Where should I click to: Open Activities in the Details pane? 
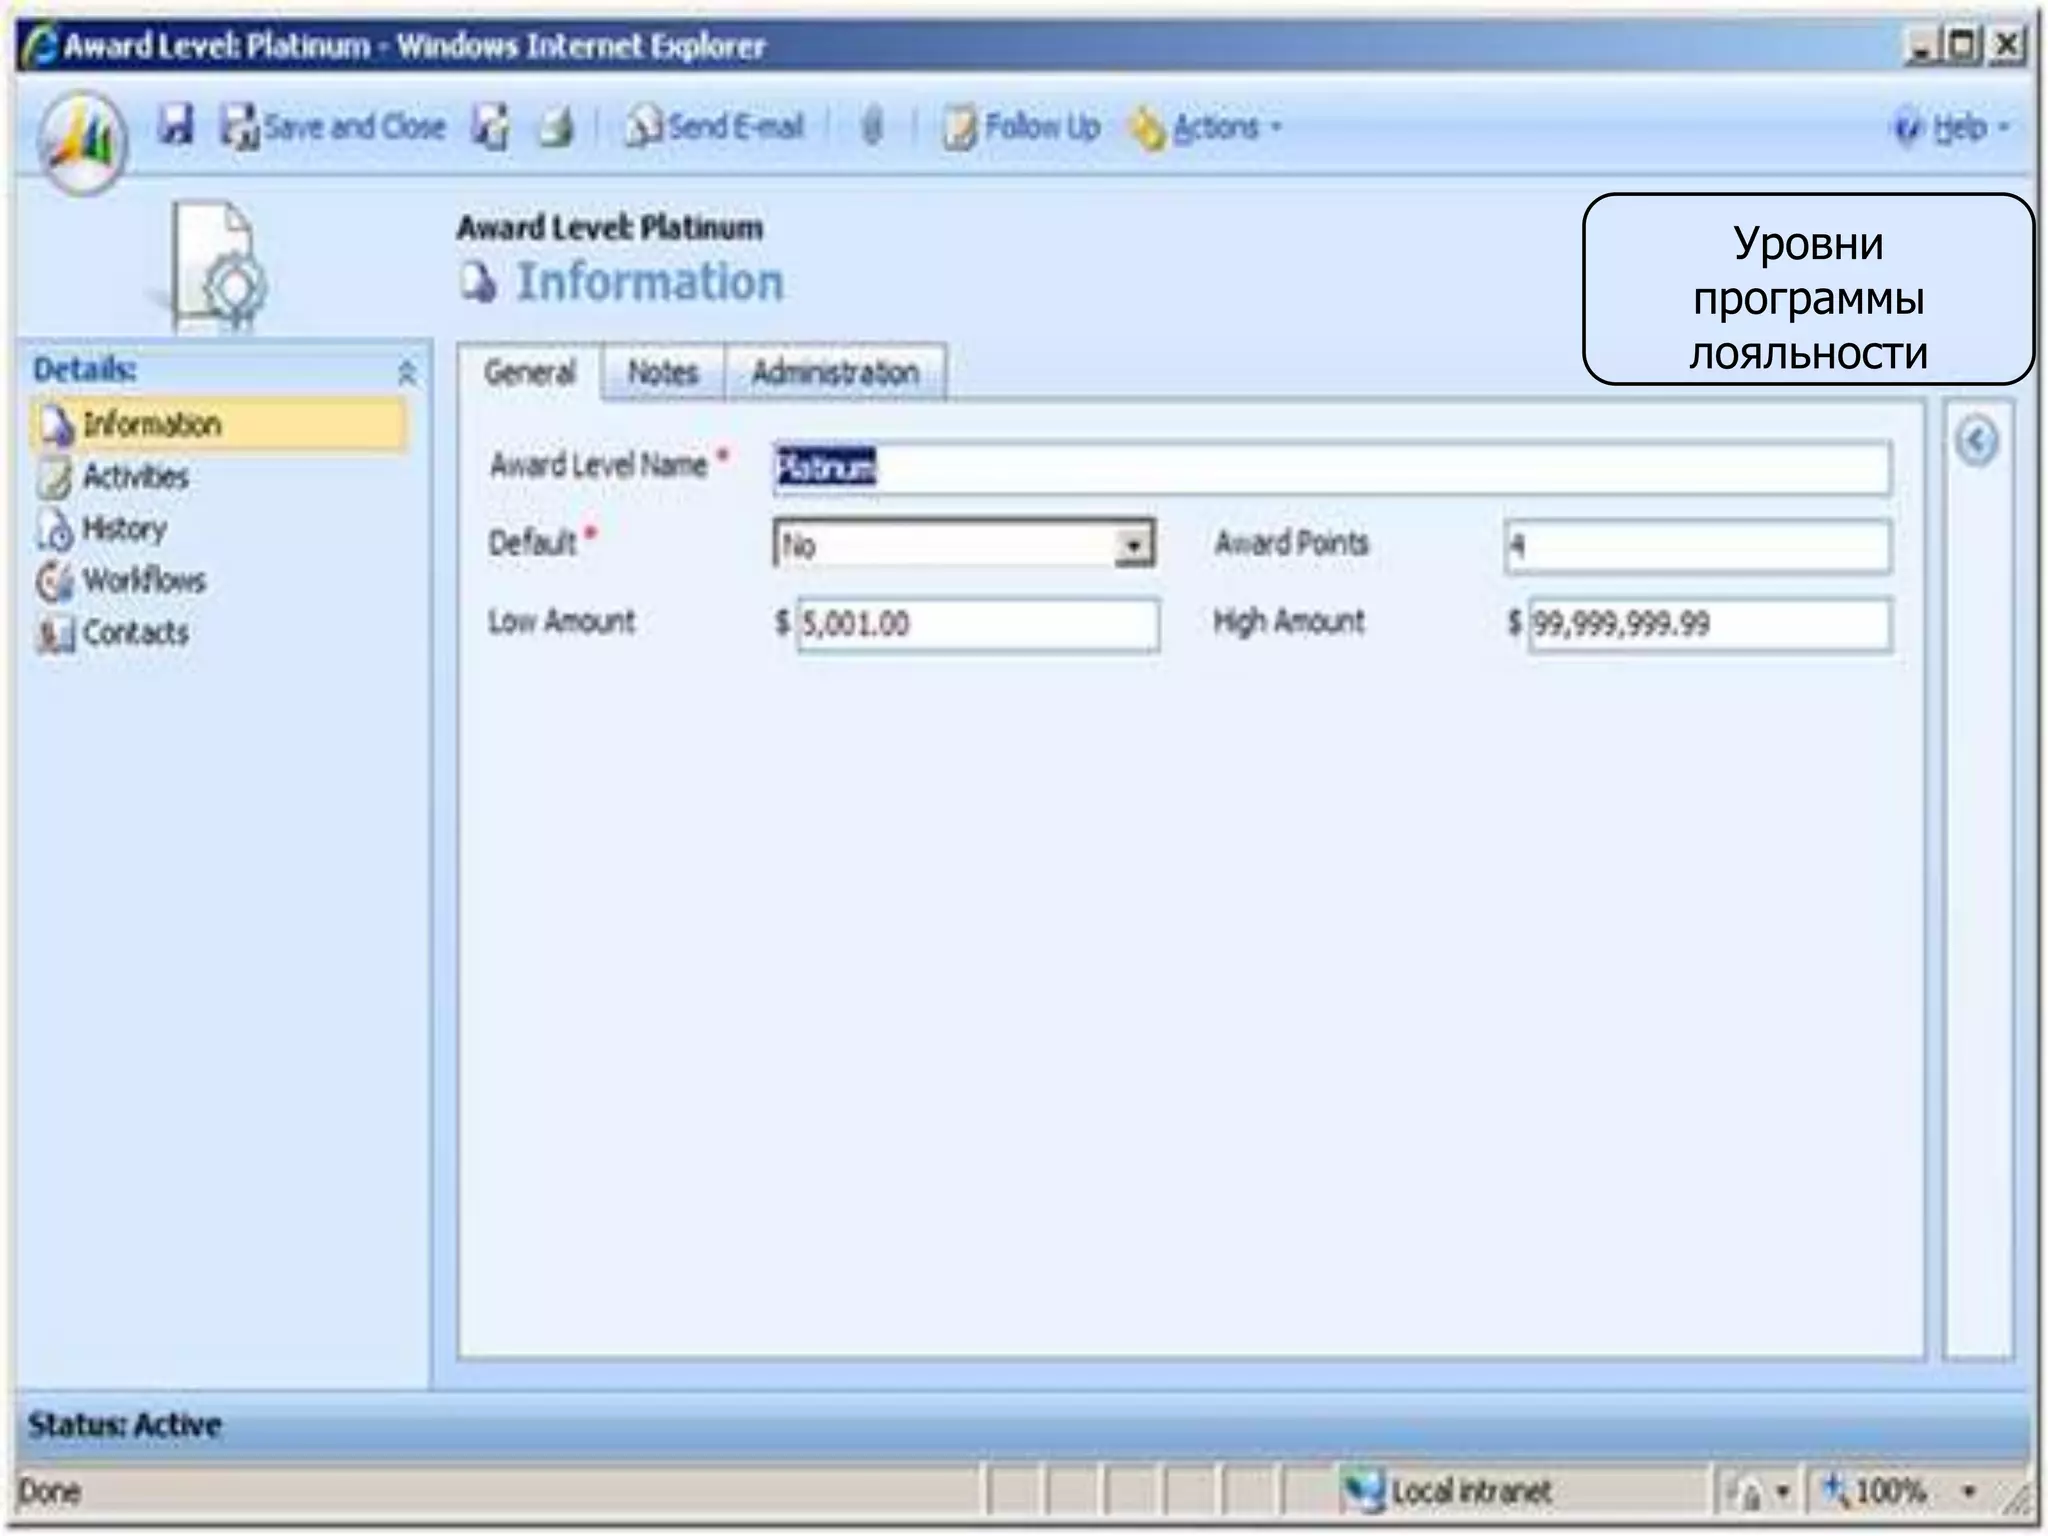pyautogui.click(x=134, y=476)
